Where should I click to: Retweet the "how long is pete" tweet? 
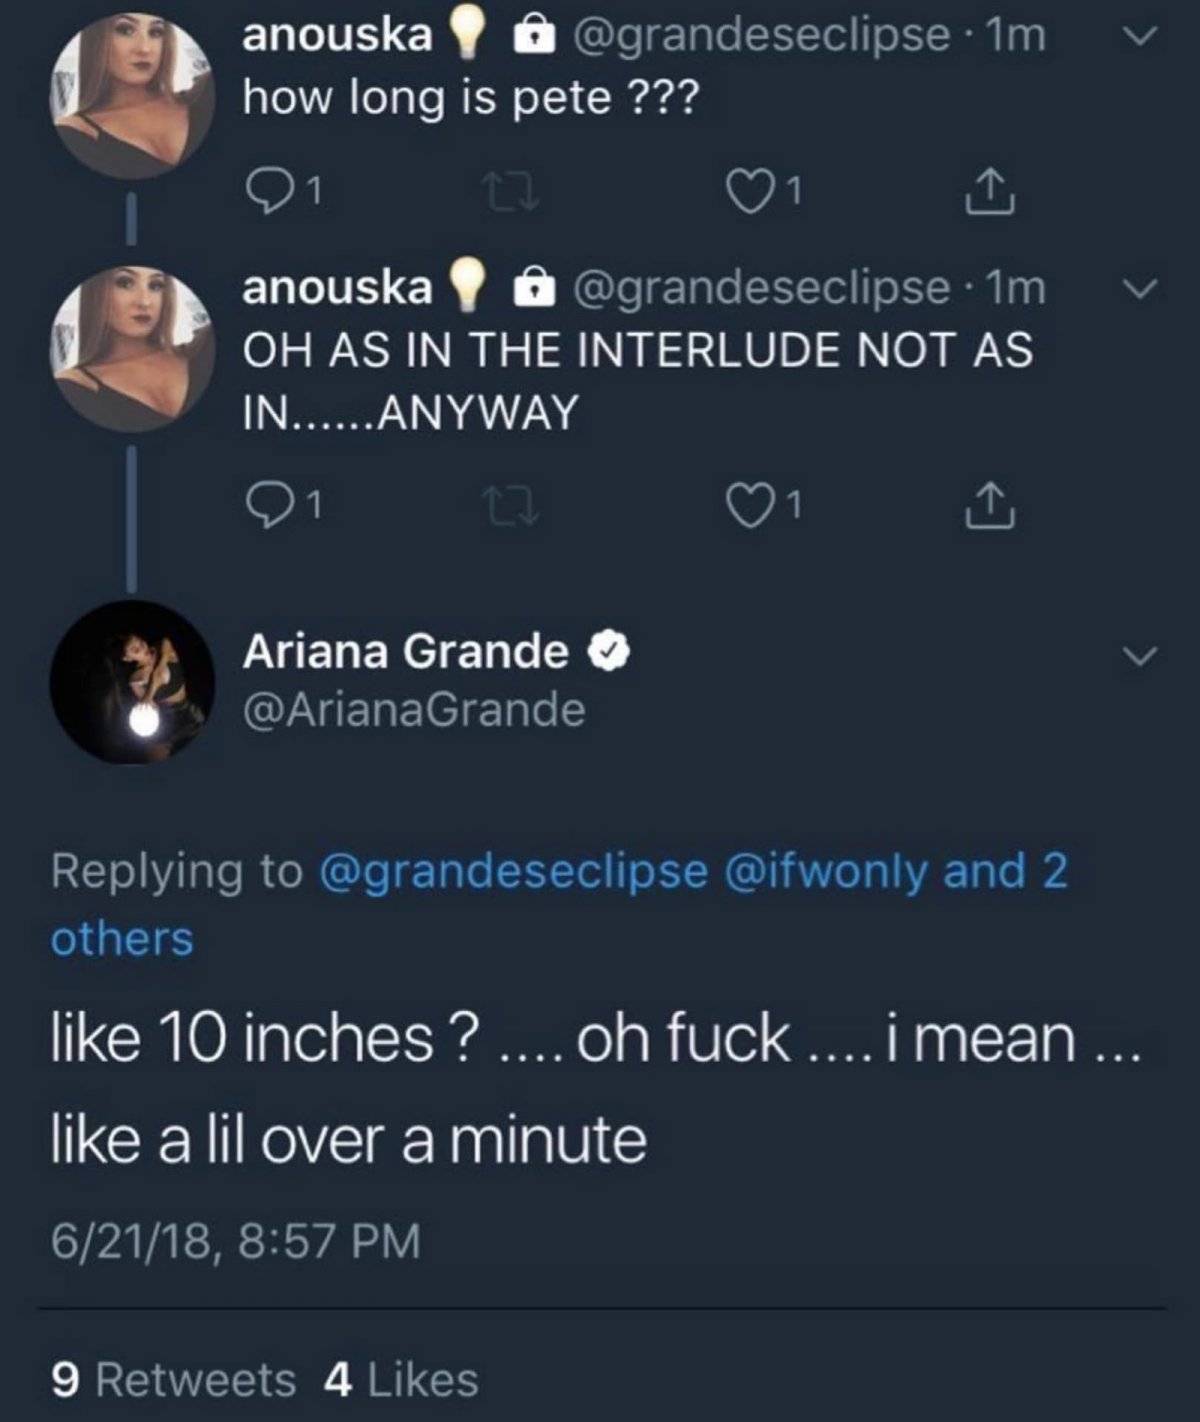pos(509,190)
